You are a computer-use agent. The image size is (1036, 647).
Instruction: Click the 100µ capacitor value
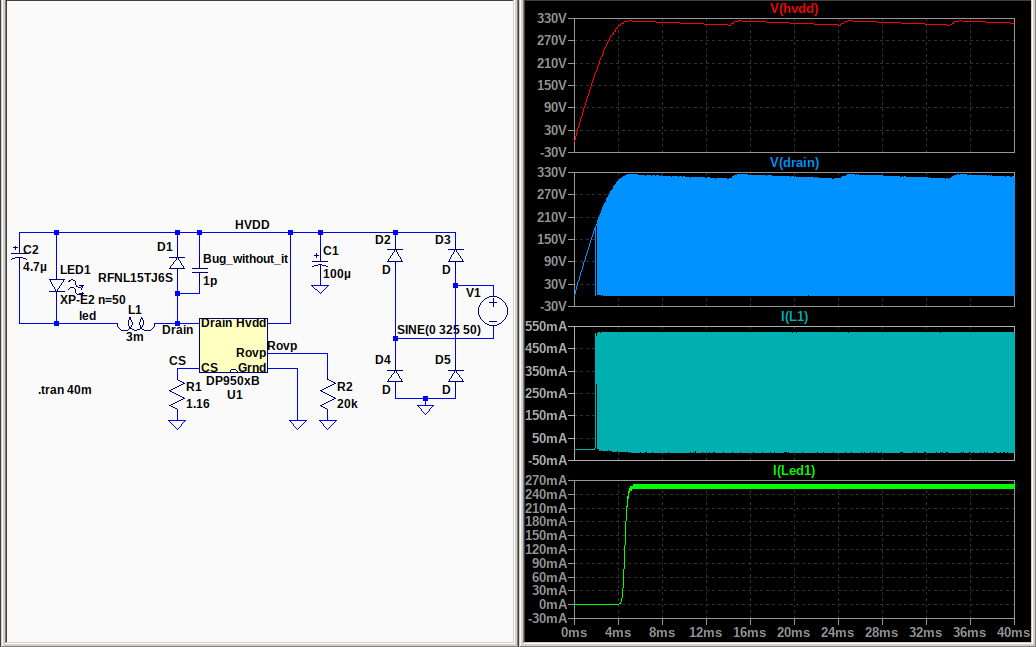pos(337,274)
